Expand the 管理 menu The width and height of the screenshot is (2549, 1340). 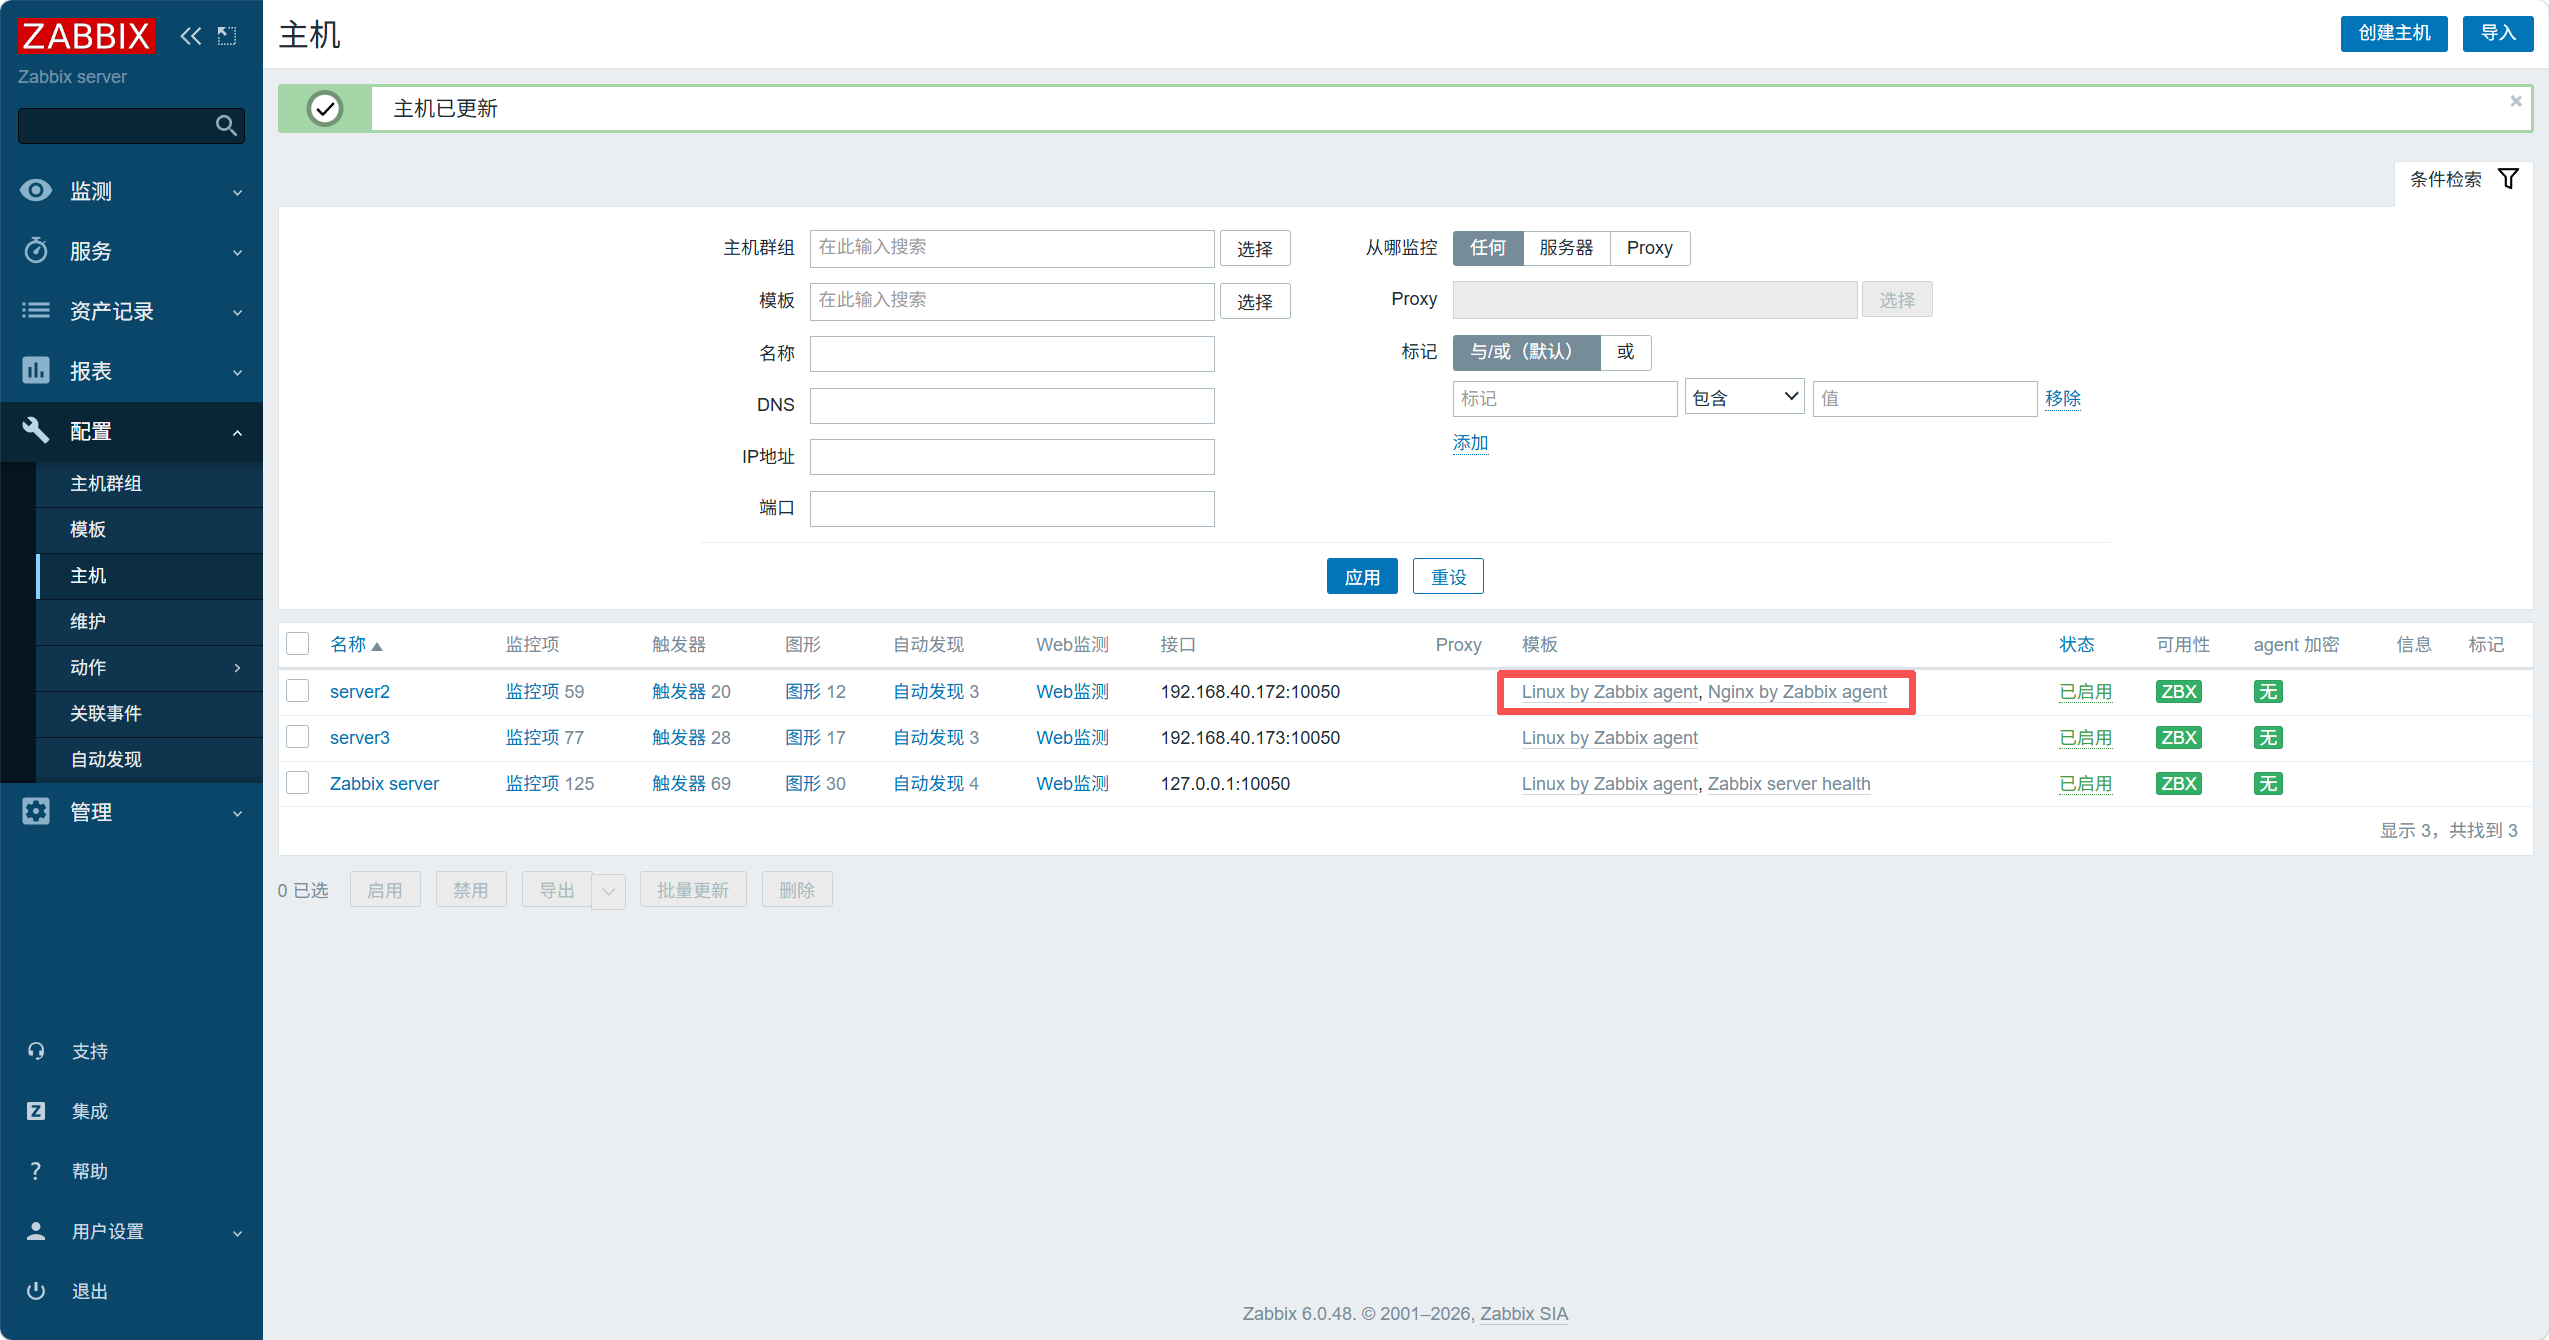click(237, 813)
